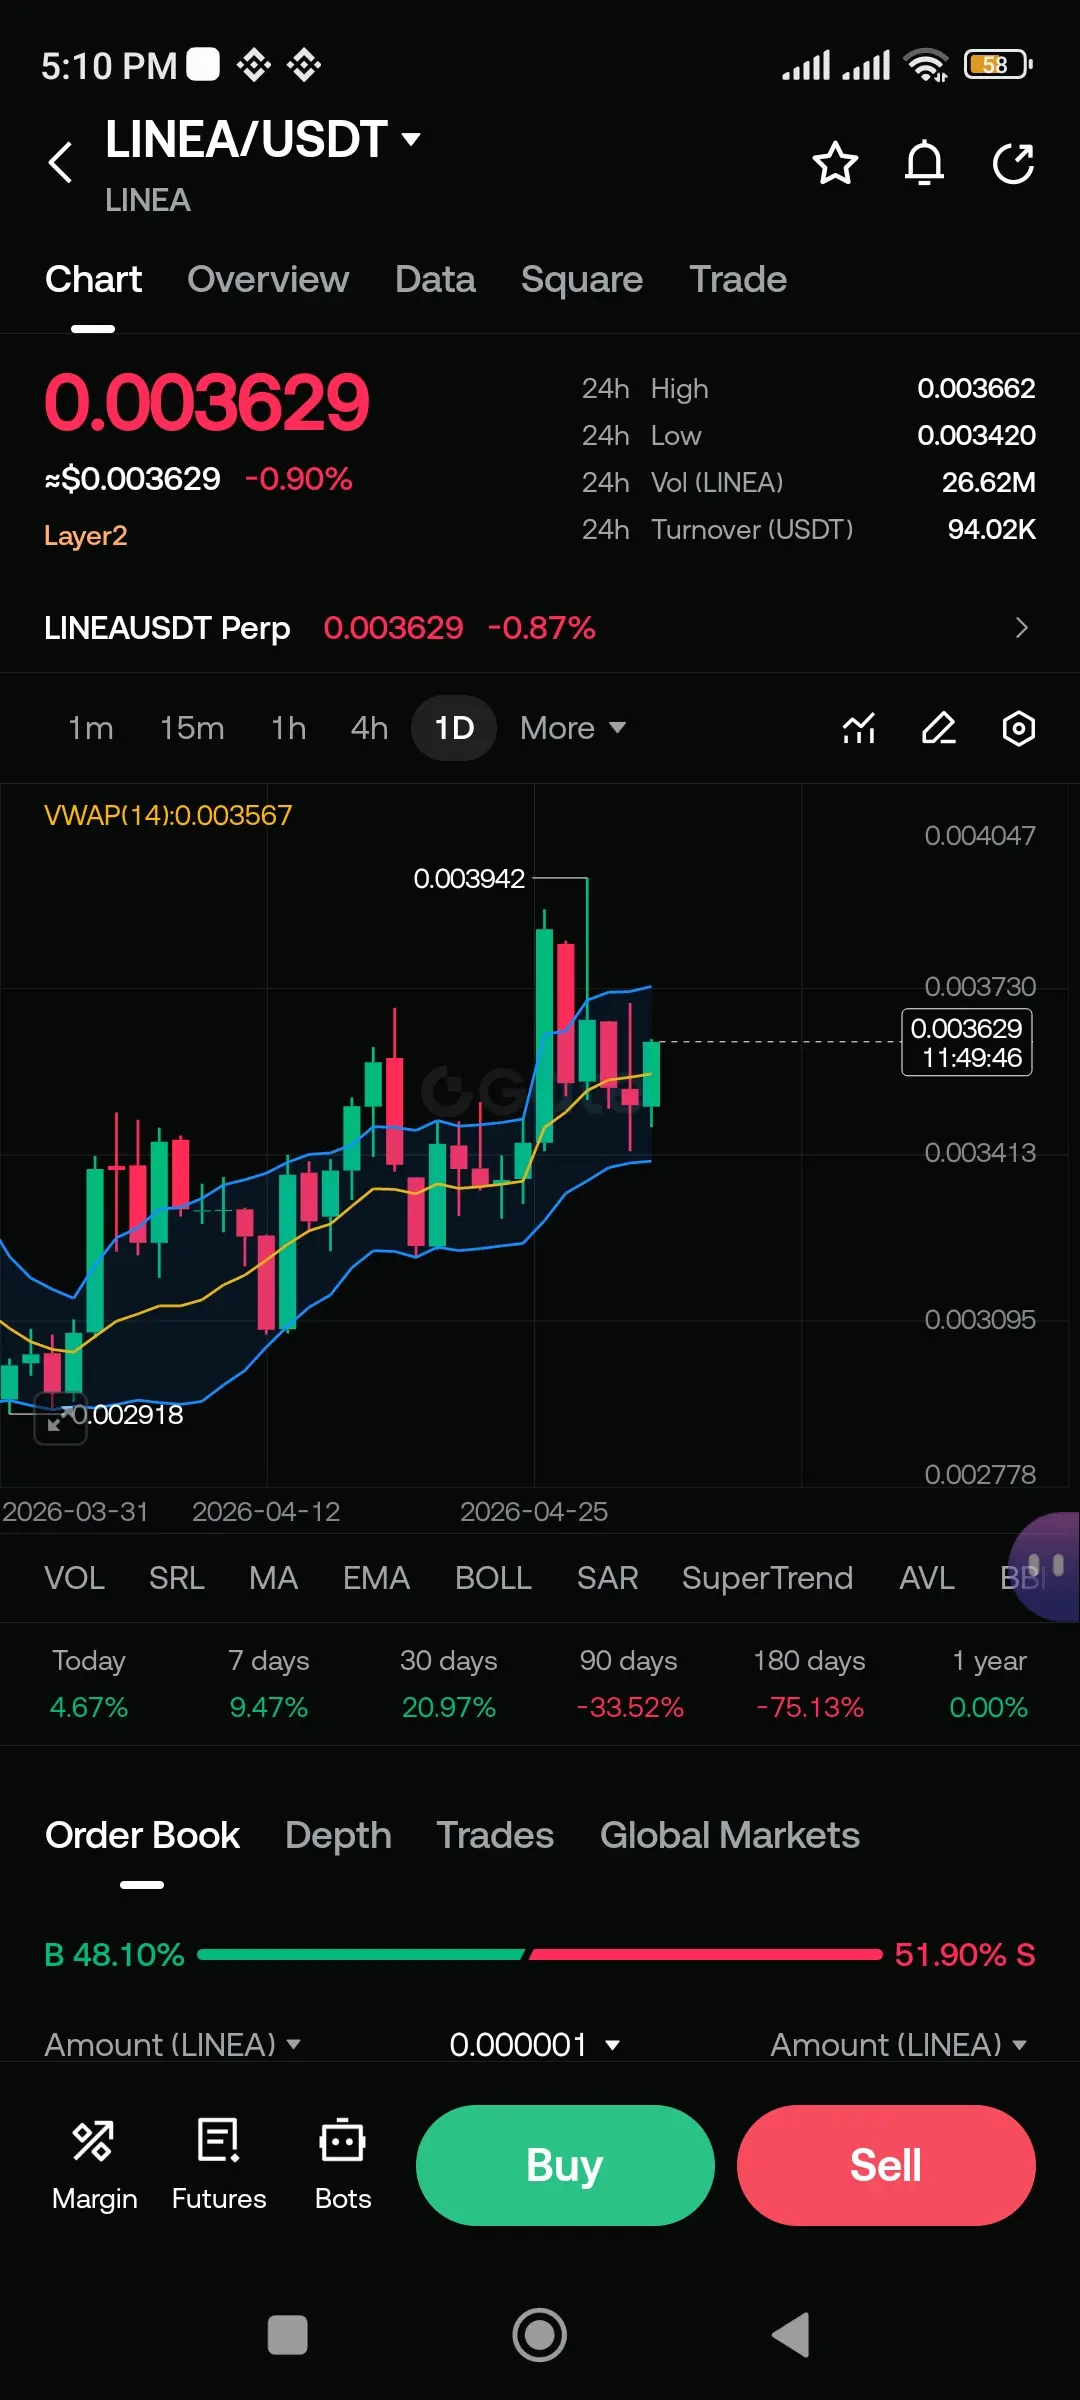Tap the red Sell button
The height and width of the screenshot is (2400, 1080).
coord(886,2165)
